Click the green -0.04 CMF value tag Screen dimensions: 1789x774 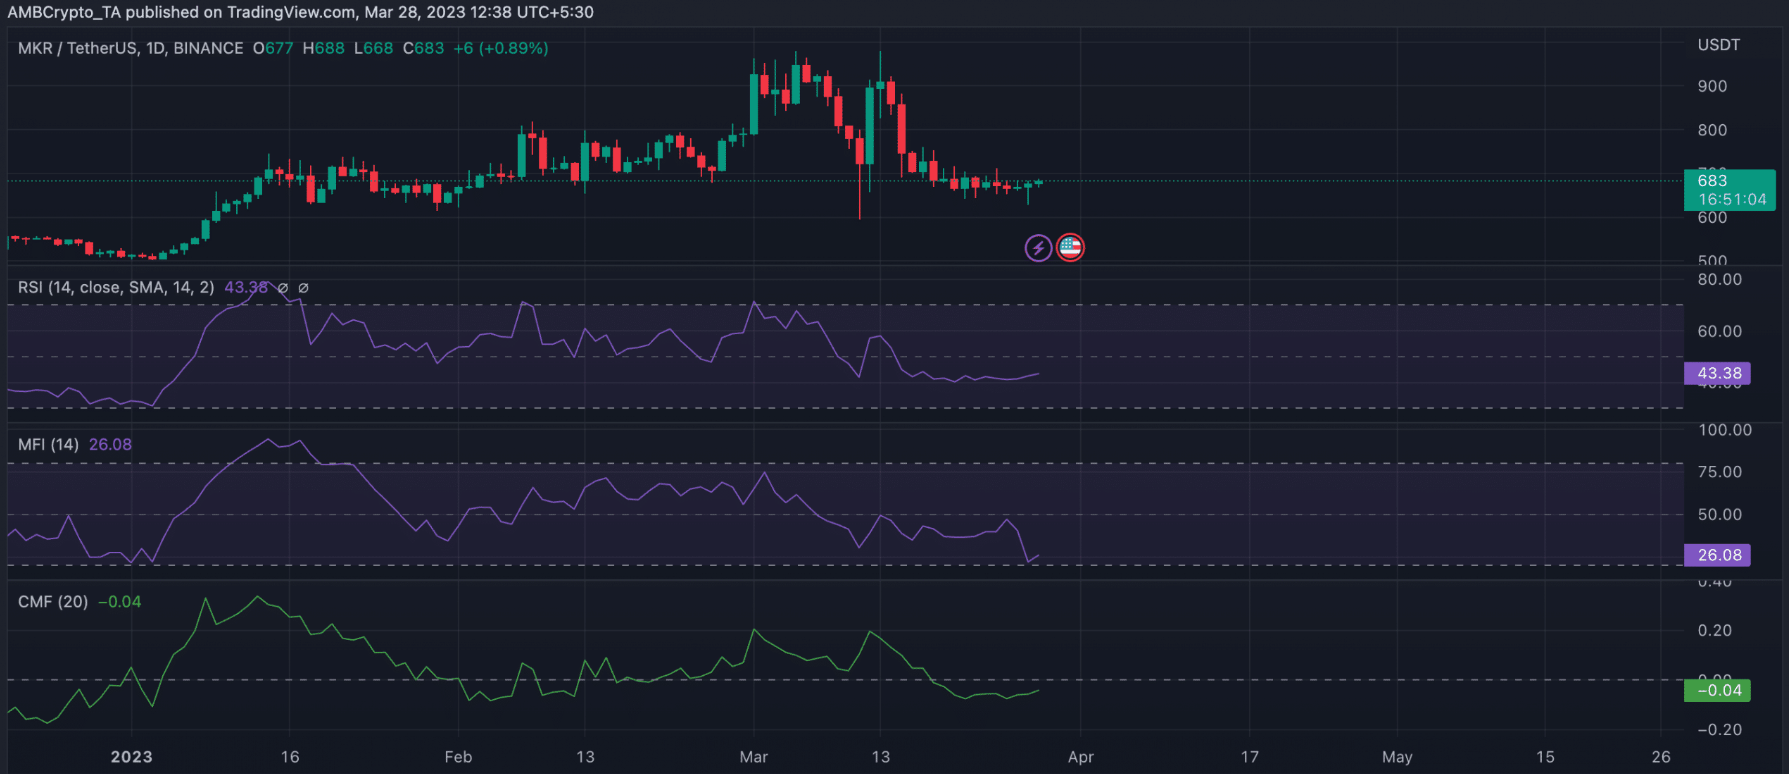coord(1717,690)
